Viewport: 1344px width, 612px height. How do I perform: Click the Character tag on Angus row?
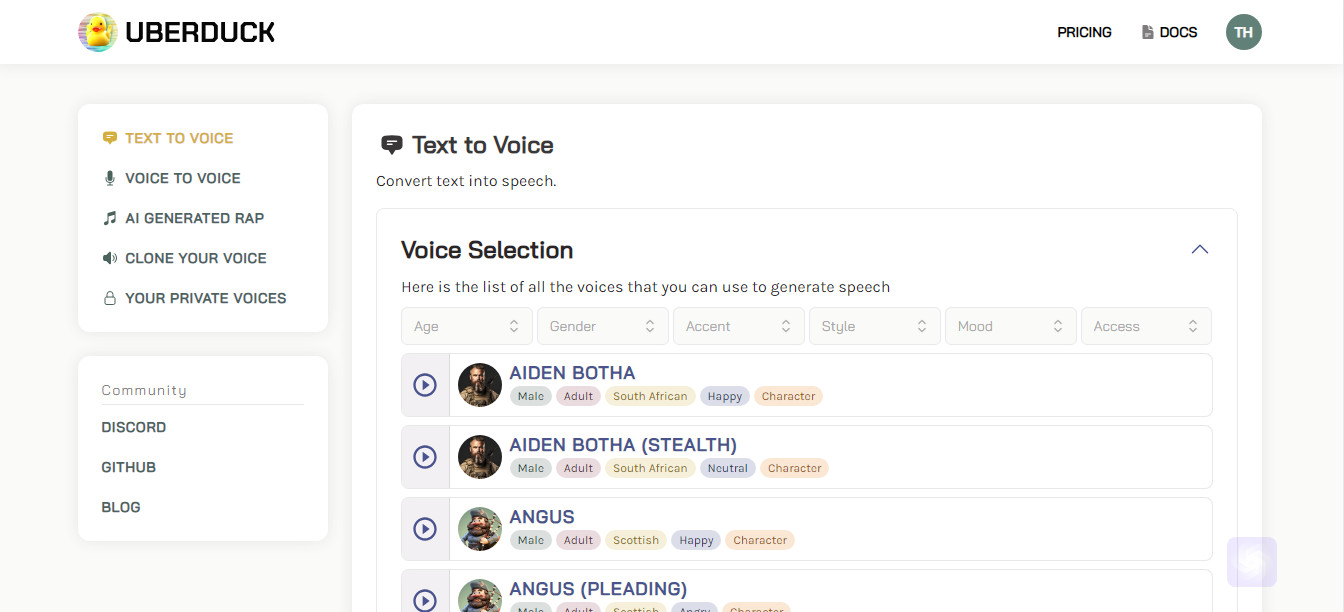tap(760, 540)
